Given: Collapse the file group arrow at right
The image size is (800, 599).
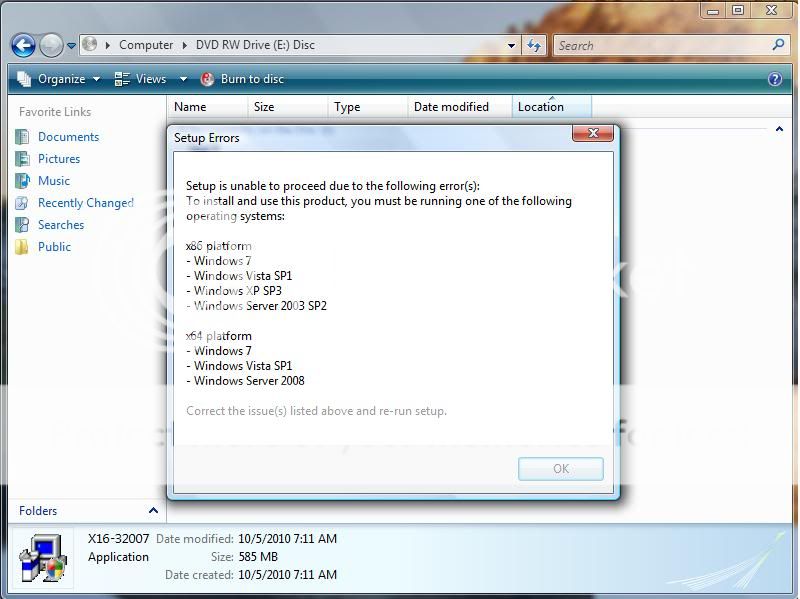Looking at the screenshot, I should [779, 129].
